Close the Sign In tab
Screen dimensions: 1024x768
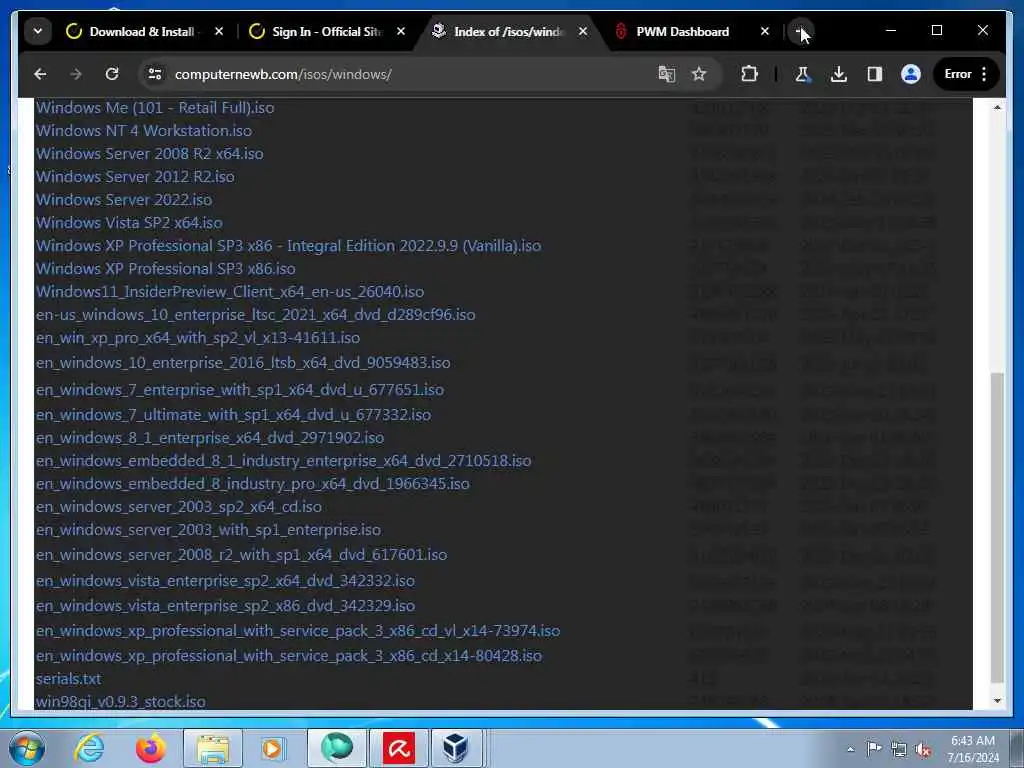[x=401, y=31]
